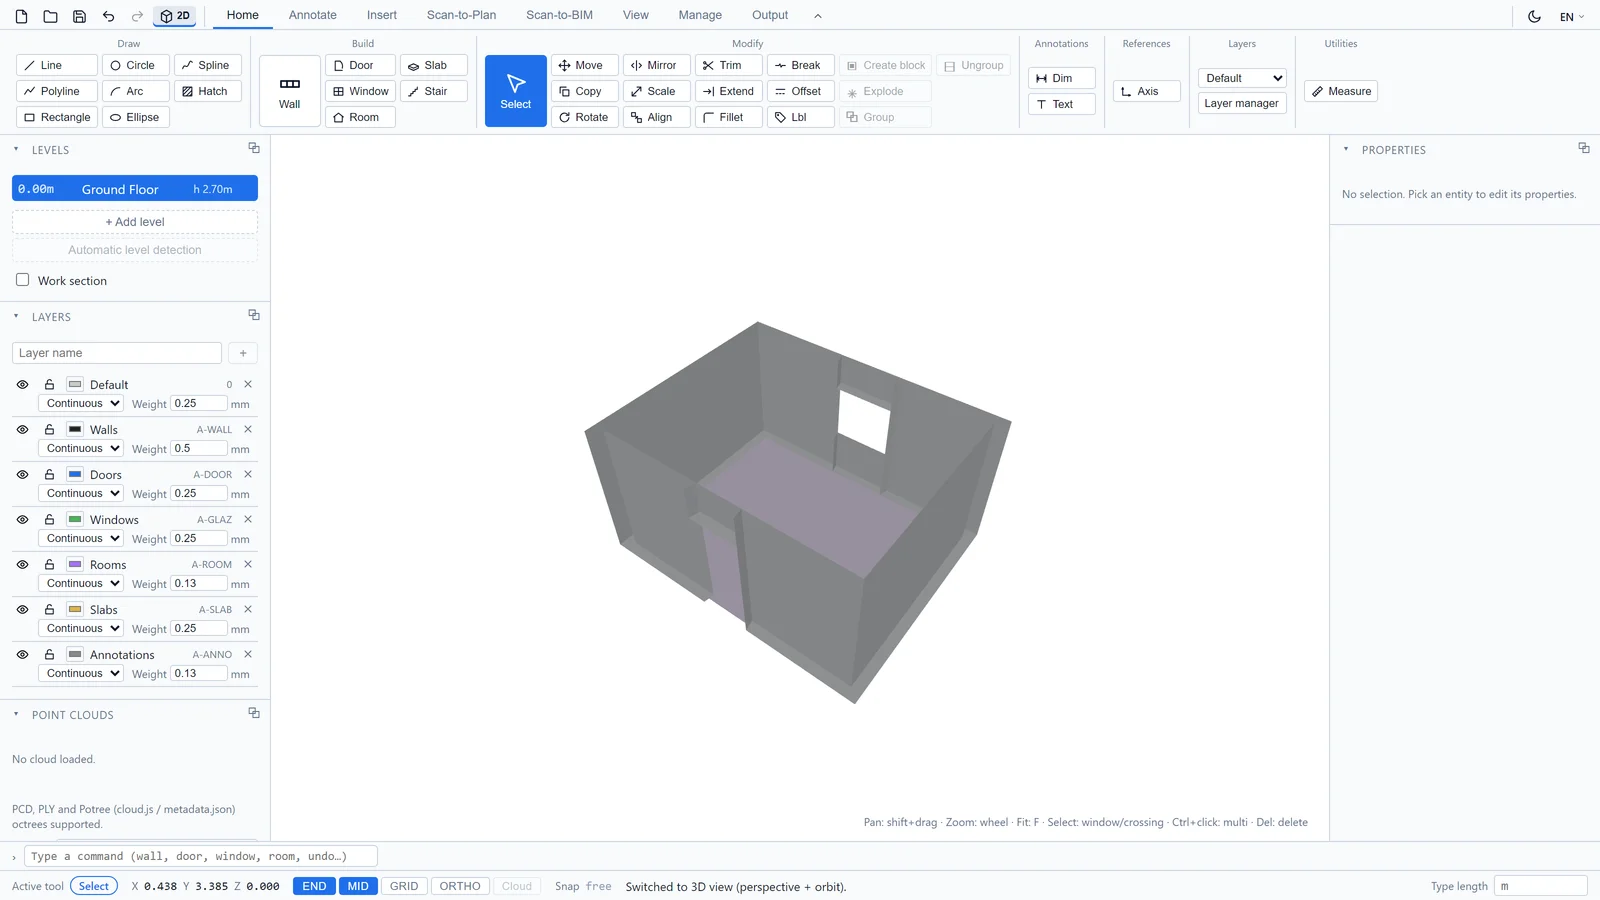Switch to the Insert tab
This screenshot has height=900, width=1600.
pos(381,15)
